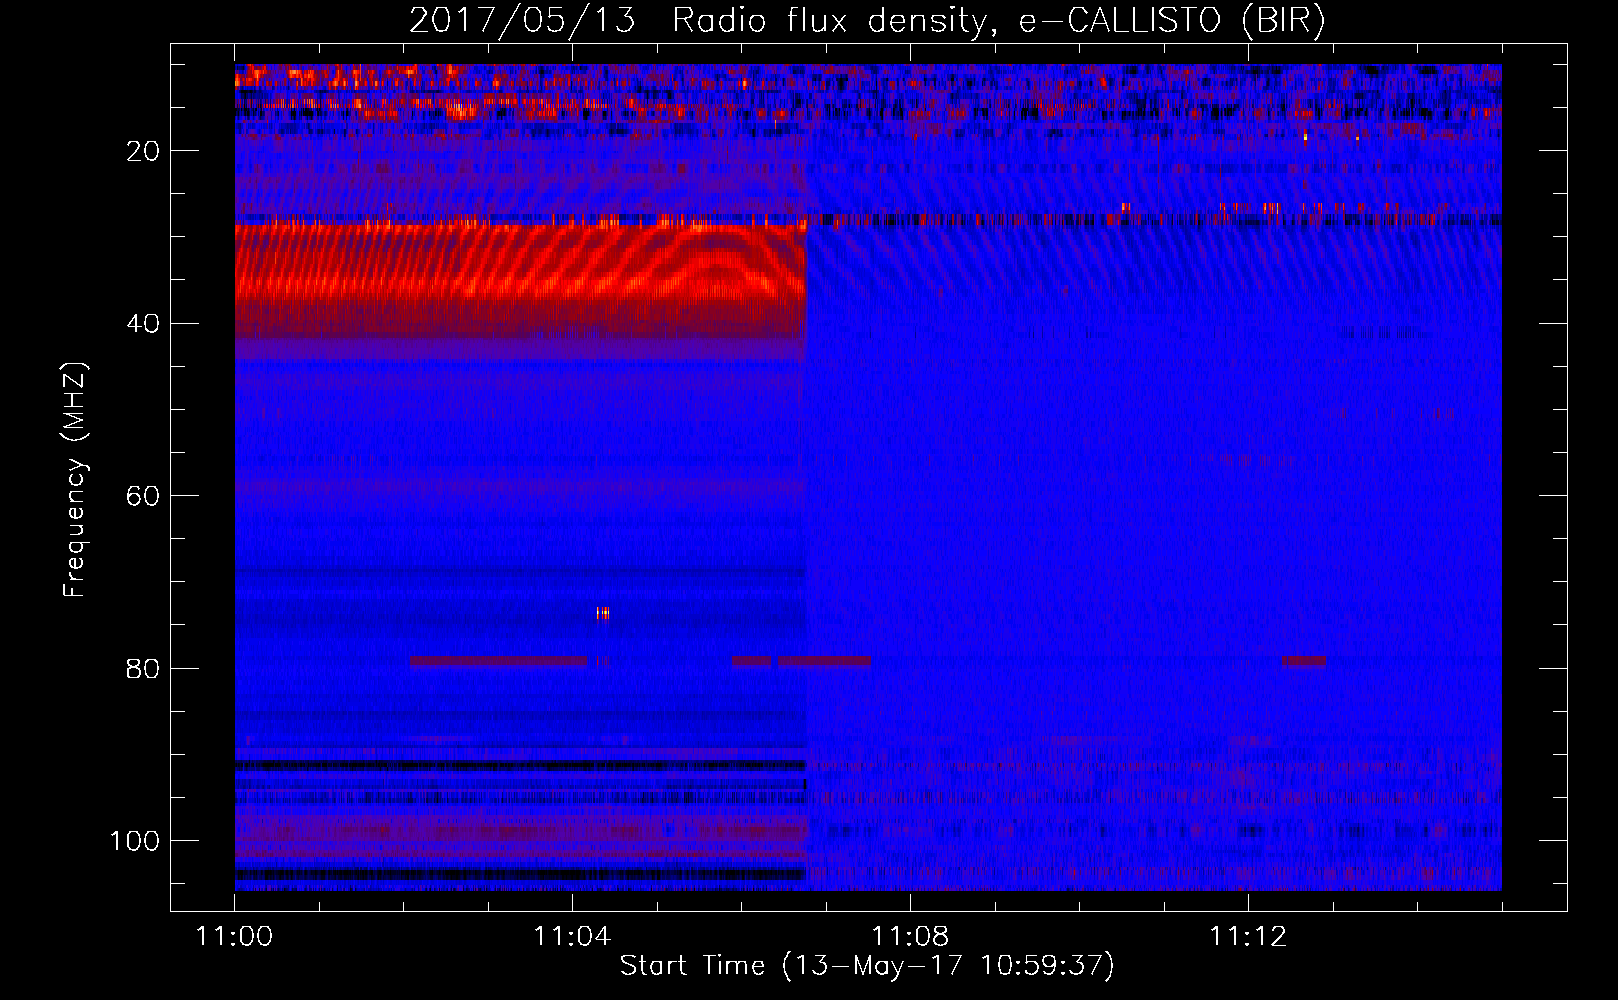Click the purple bar at 80 MHz after 11:12
Image resolution: width=1618 pixels, height=1000 pixels.
1303,661
